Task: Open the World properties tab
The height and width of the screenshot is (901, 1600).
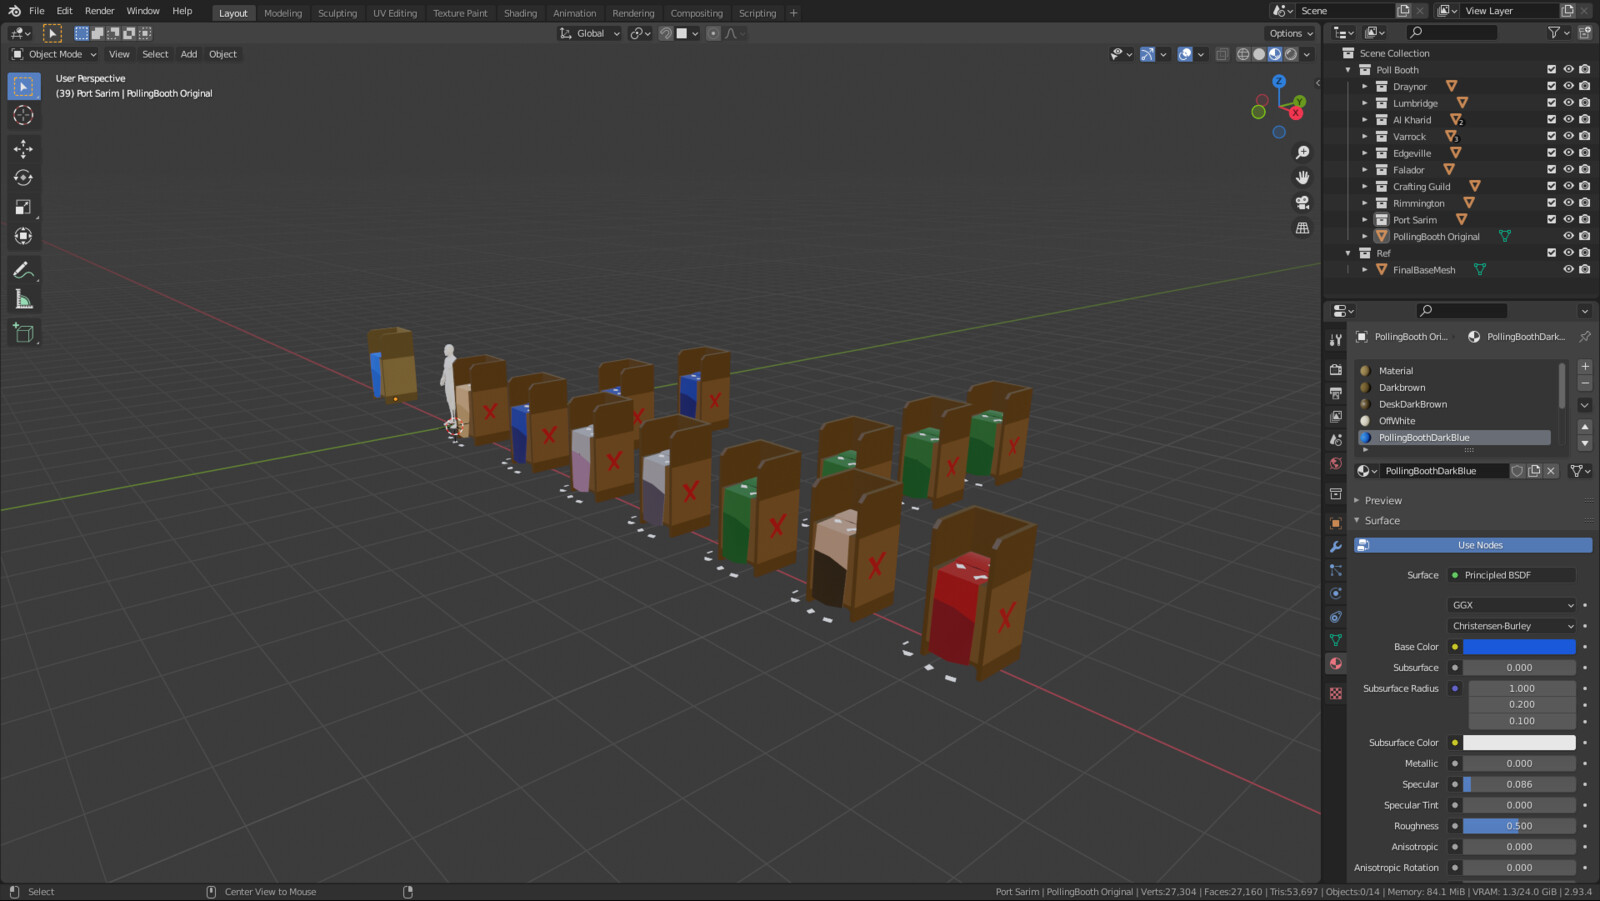Action: coord(1336,464)
